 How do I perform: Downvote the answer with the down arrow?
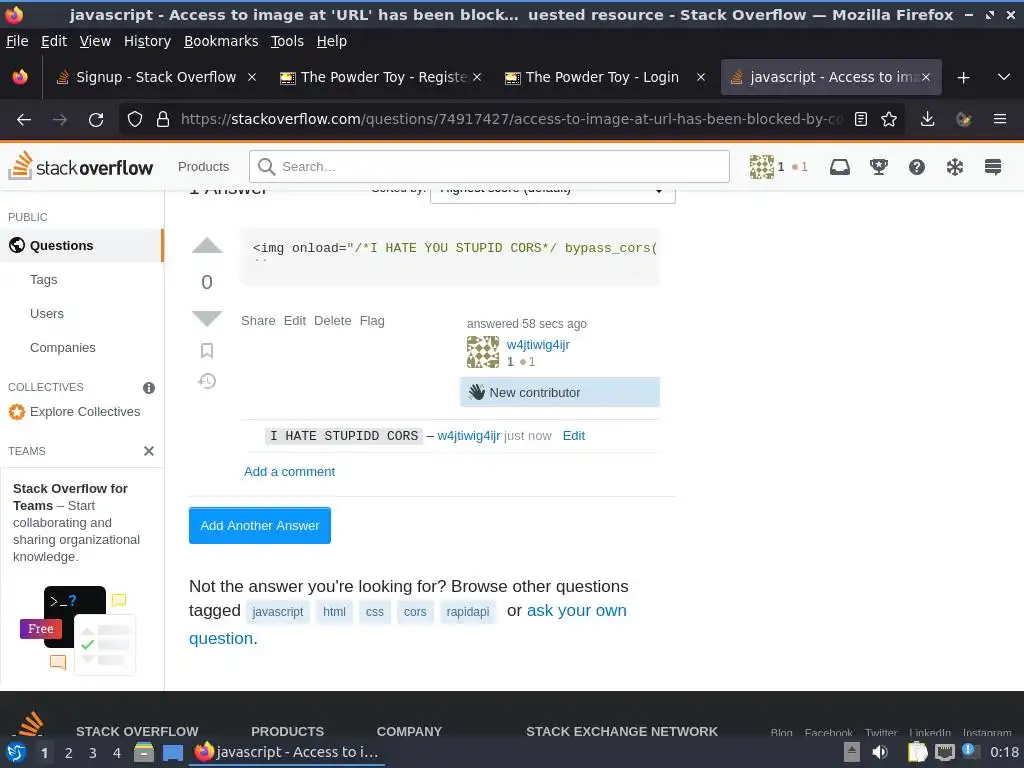207,318
